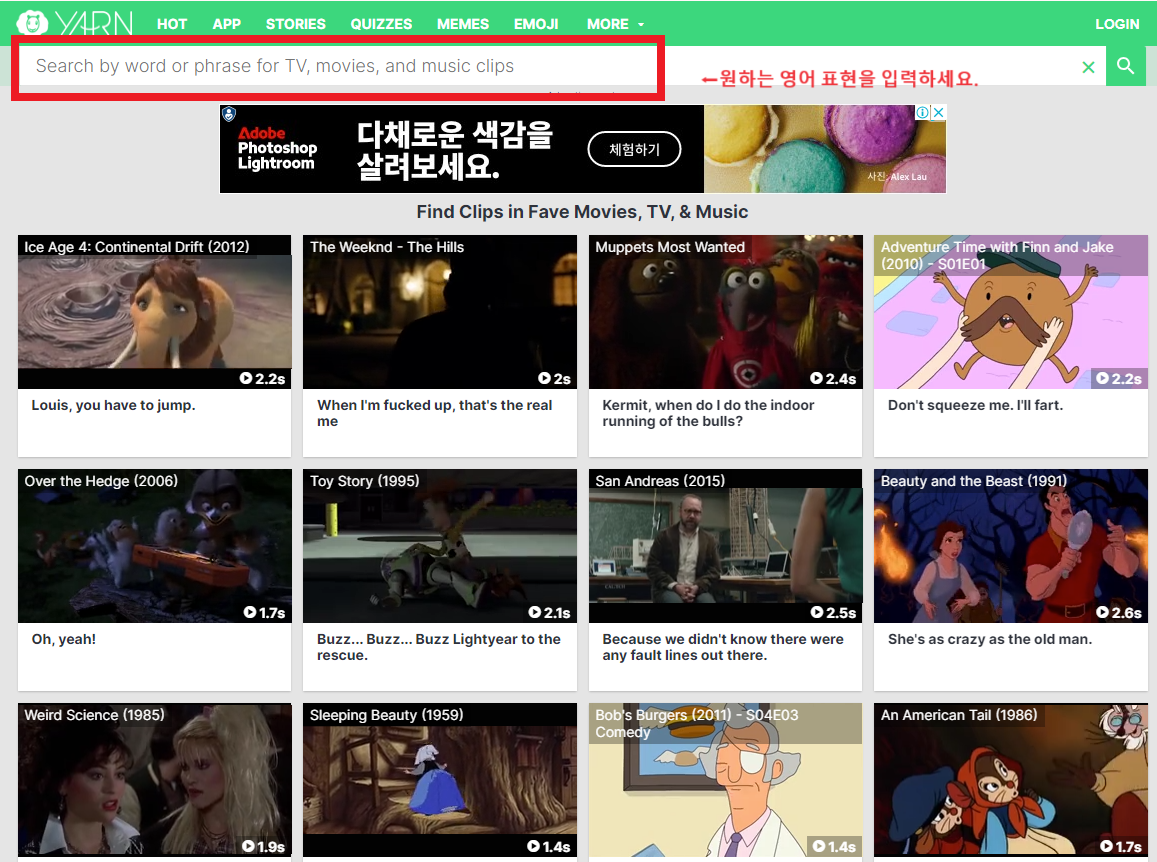Click the 2.4s play badge on Muppets clip
Screen dimensions: 1157x862
[833, 379]
